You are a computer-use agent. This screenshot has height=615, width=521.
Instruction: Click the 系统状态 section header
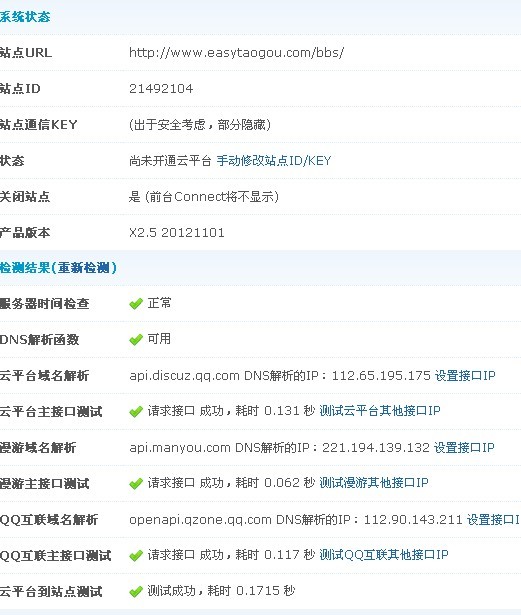pos(25,17)
